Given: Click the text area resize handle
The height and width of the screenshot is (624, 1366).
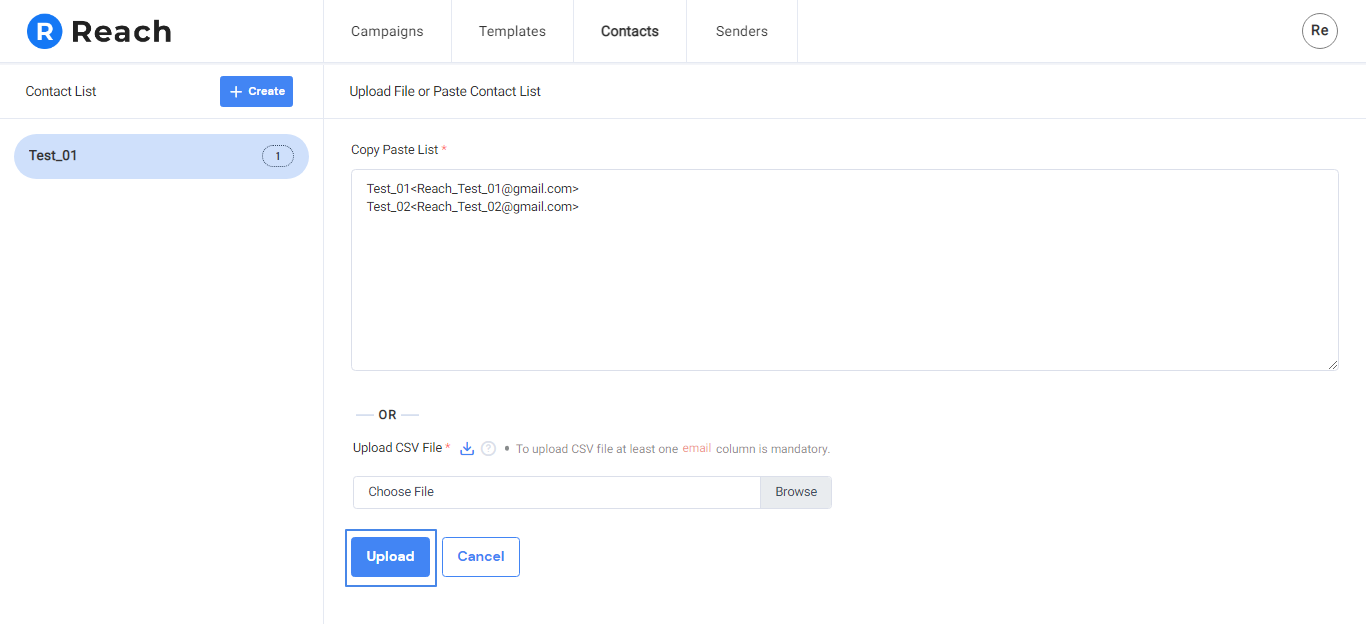Looking at the screenshot, I should [1333, 365].
